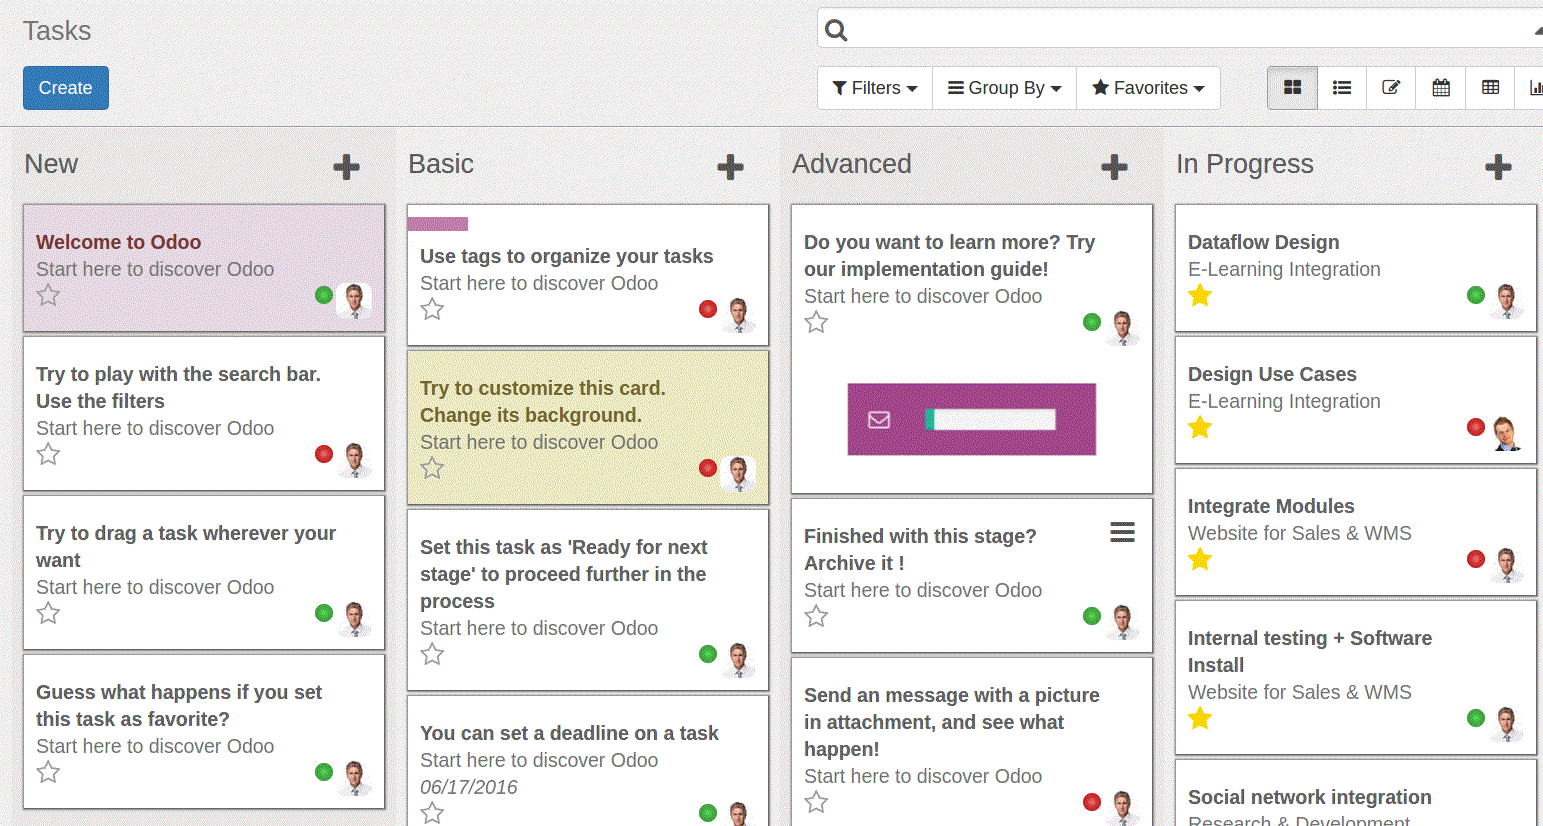Viewport: 1543px width, 826px height.
Task: Change green status on Dataflow Design card
Action: pos(1476,295)
